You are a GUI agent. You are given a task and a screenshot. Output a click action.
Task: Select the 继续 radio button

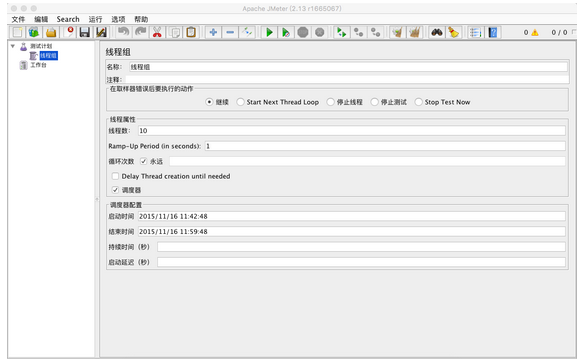pyautogui.click(x=209, y=102)
